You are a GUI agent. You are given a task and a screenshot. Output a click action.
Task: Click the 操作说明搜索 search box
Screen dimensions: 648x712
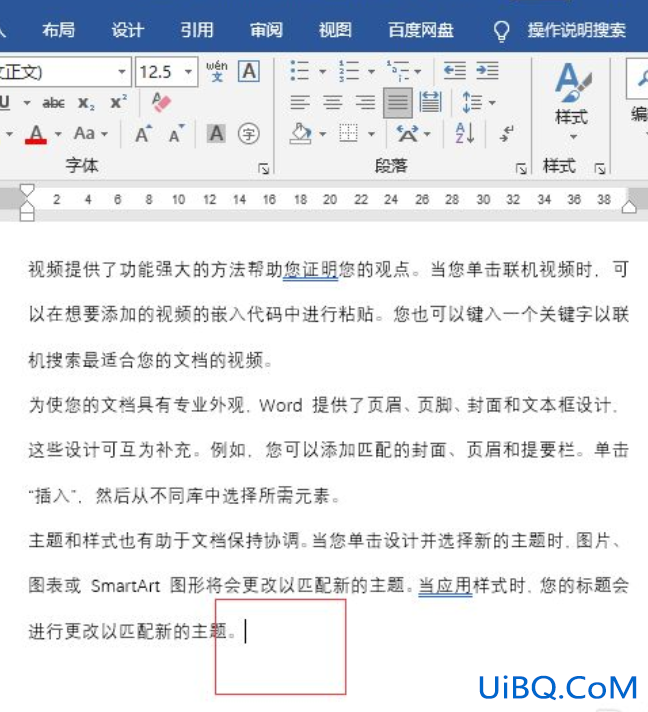577,30
